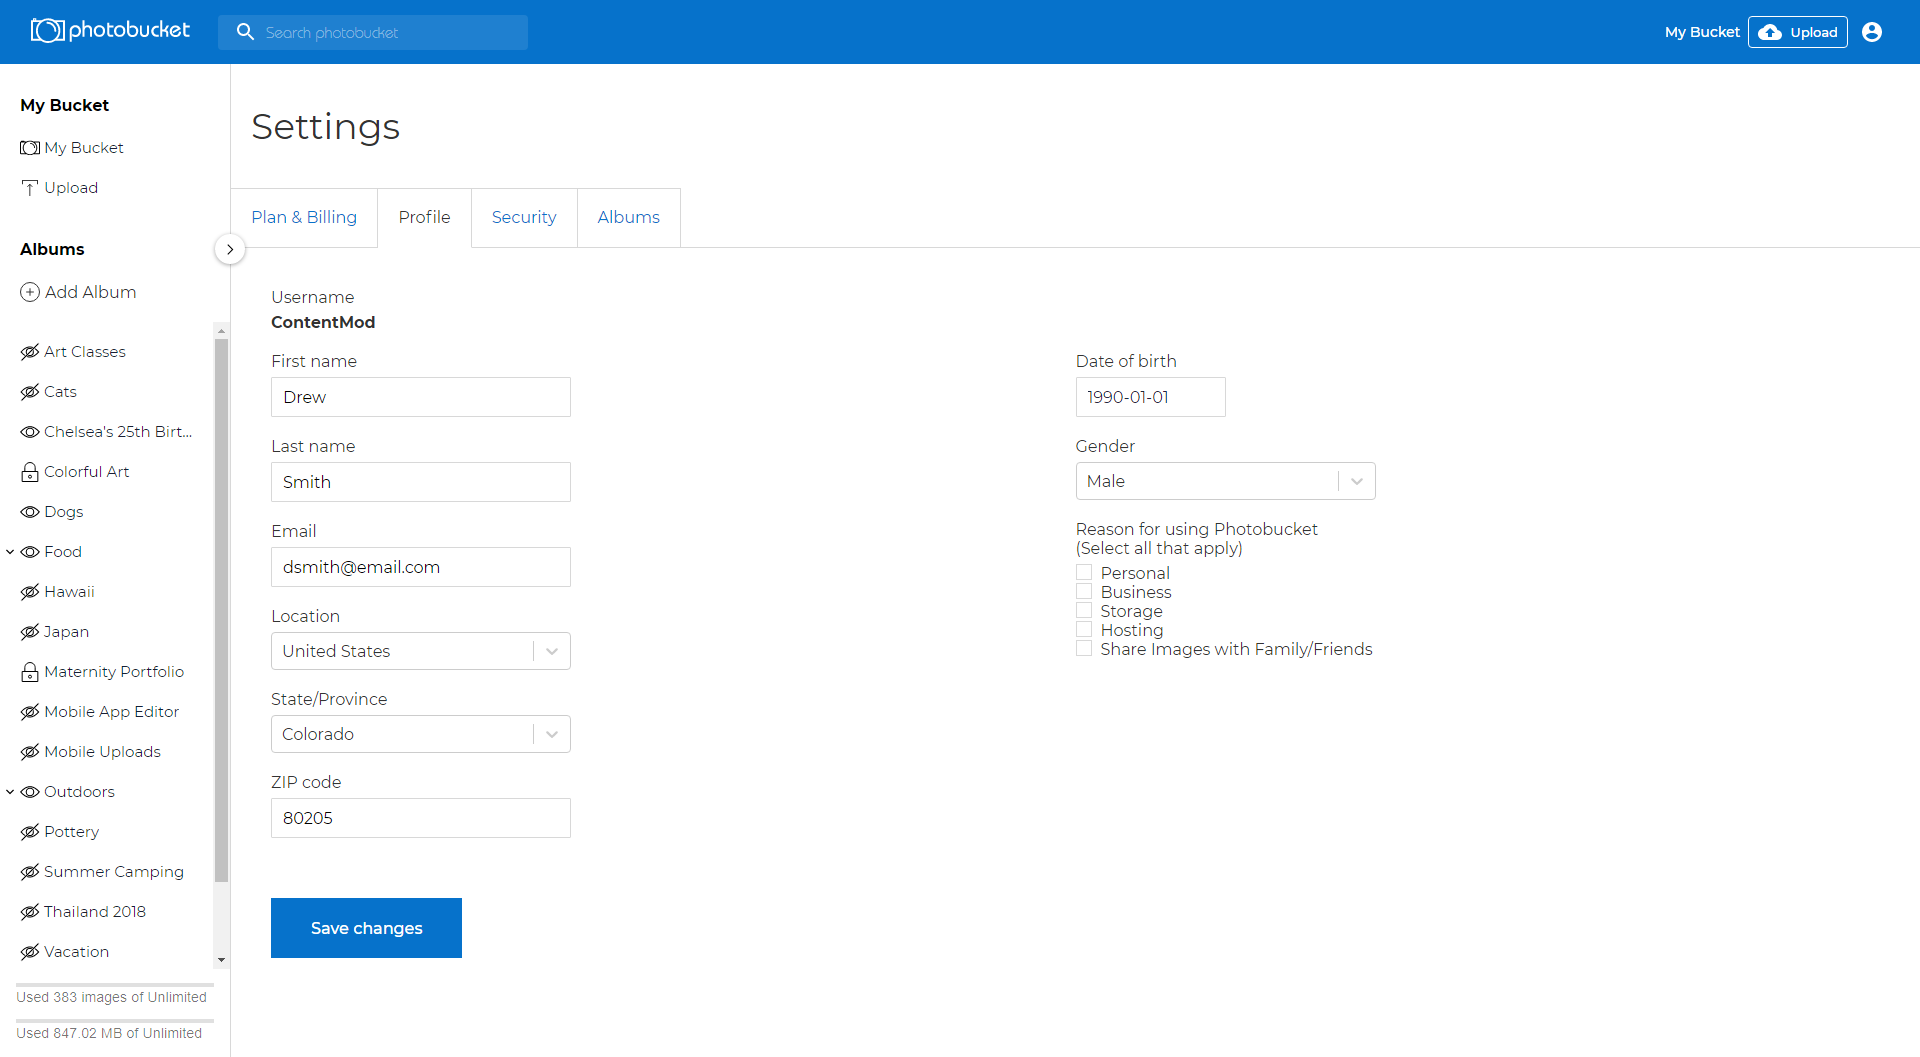Open the Thailand 2018 album
The image size is (1920, 1057).
tap(95, 912)
